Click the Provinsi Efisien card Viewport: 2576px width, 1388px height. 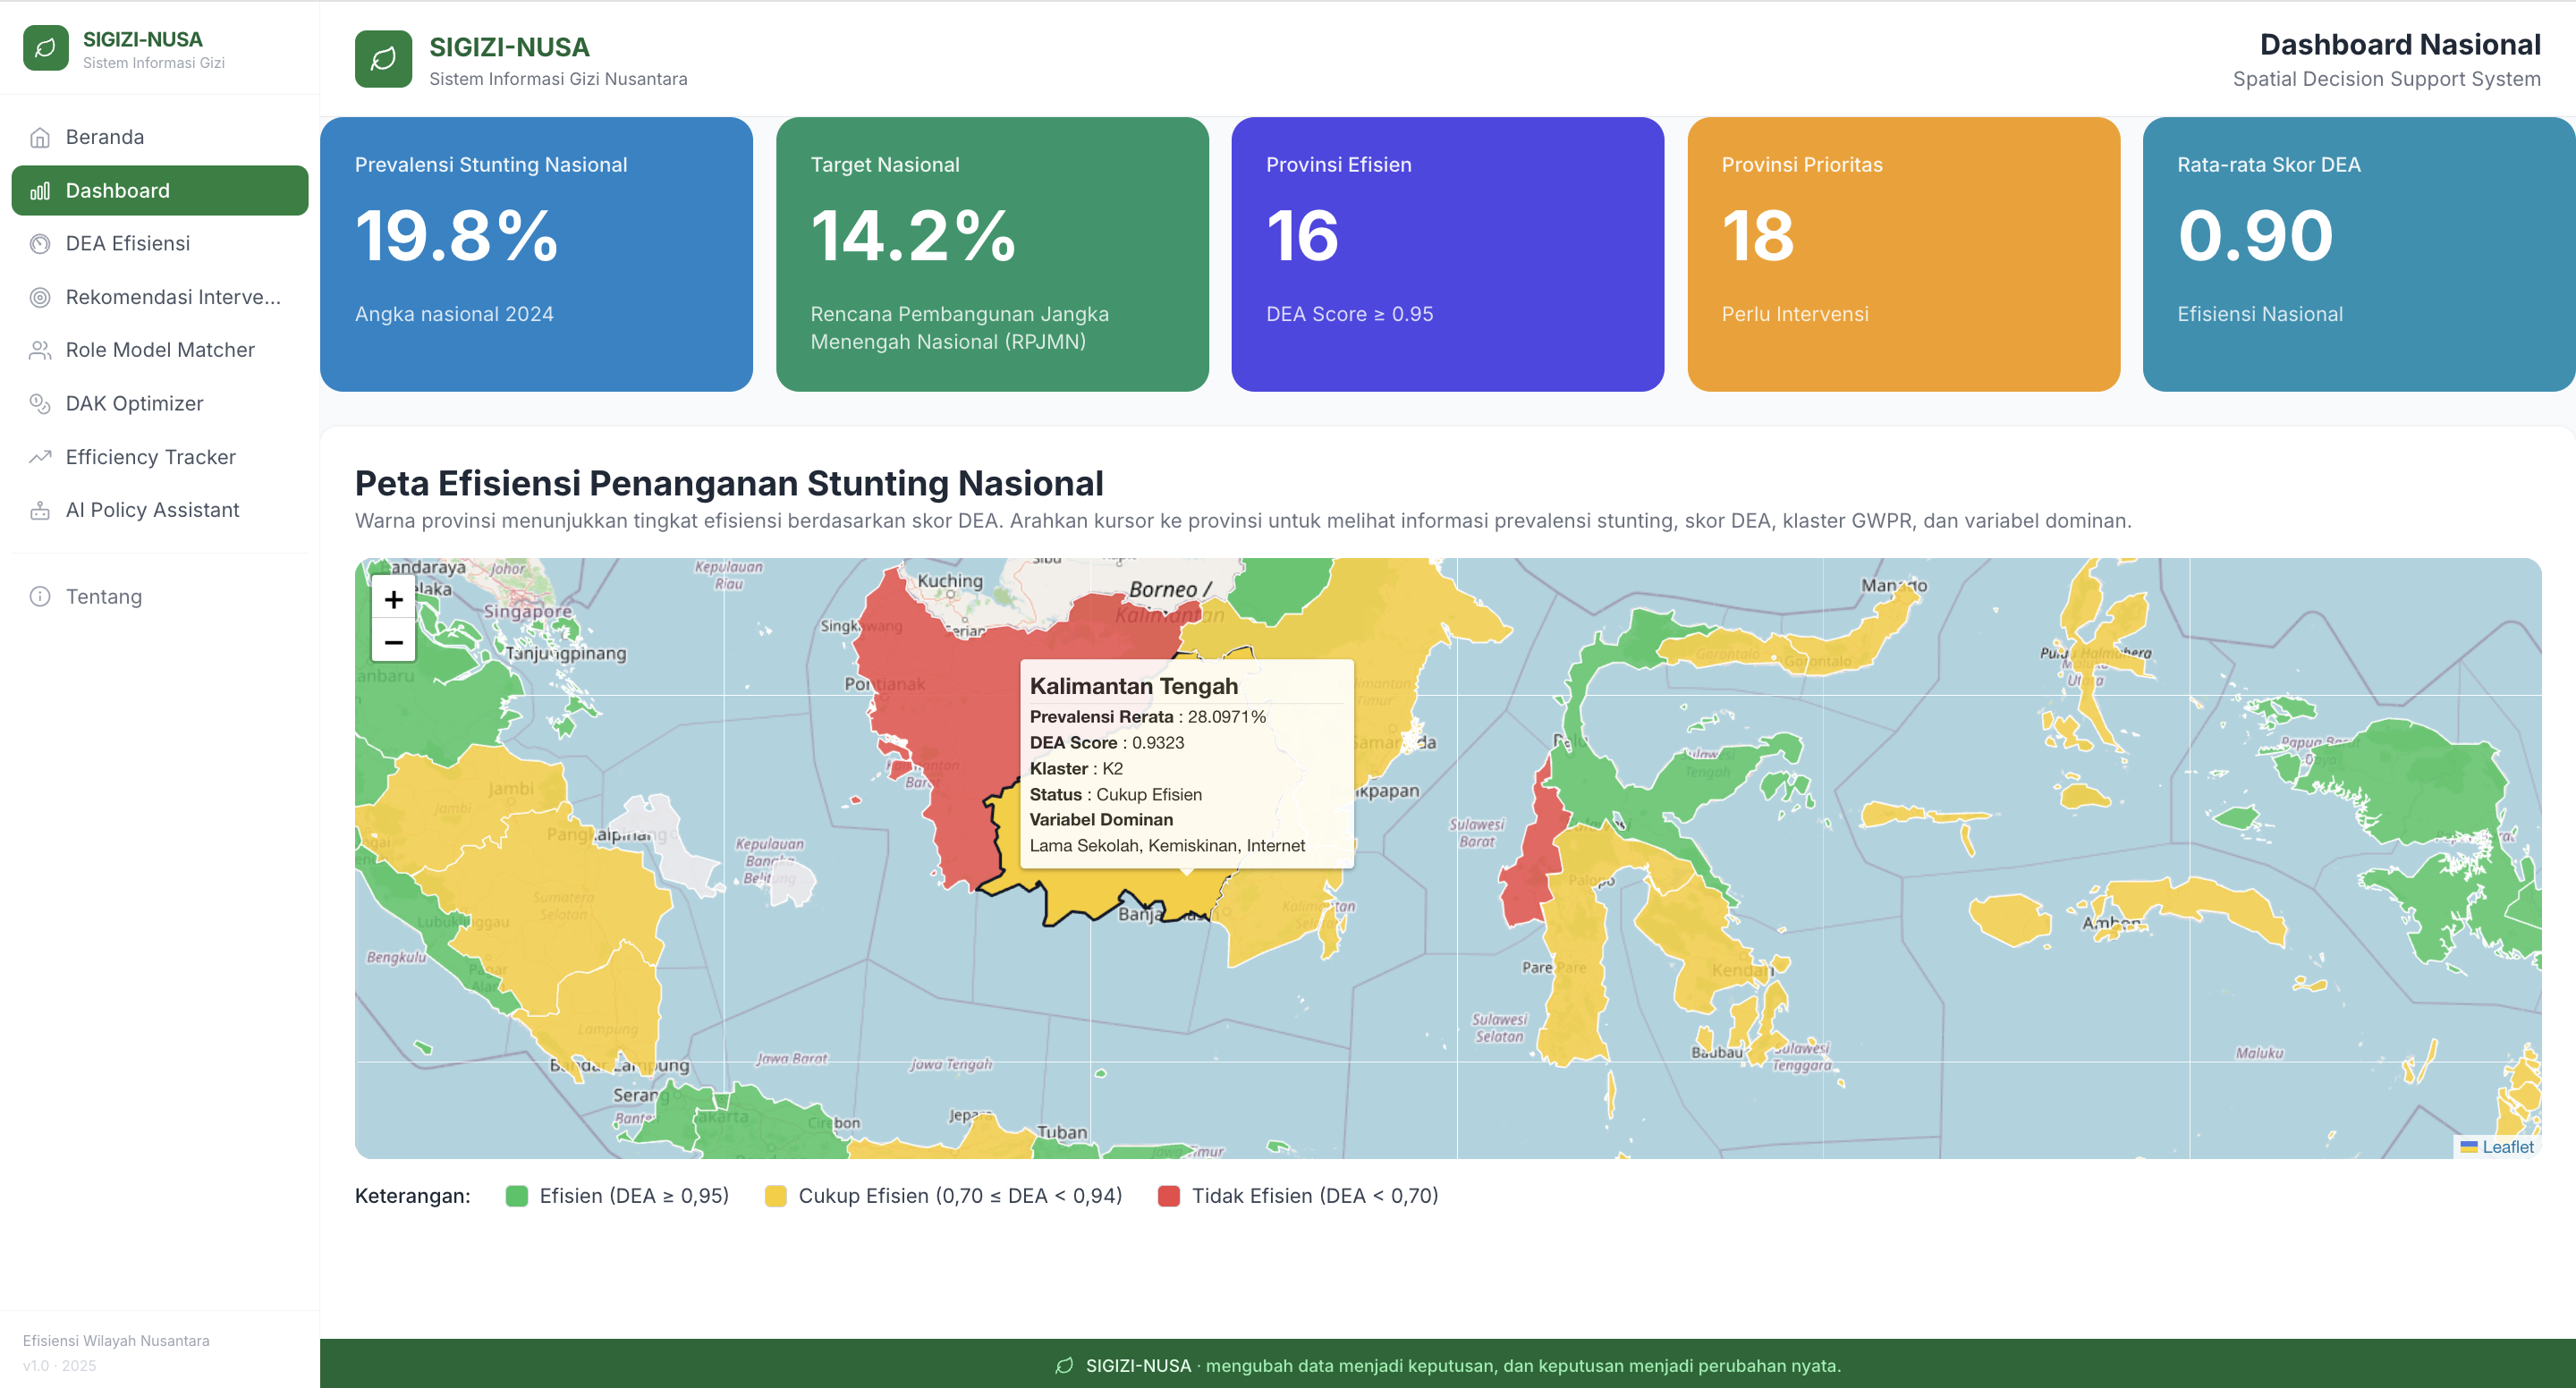1448,254
